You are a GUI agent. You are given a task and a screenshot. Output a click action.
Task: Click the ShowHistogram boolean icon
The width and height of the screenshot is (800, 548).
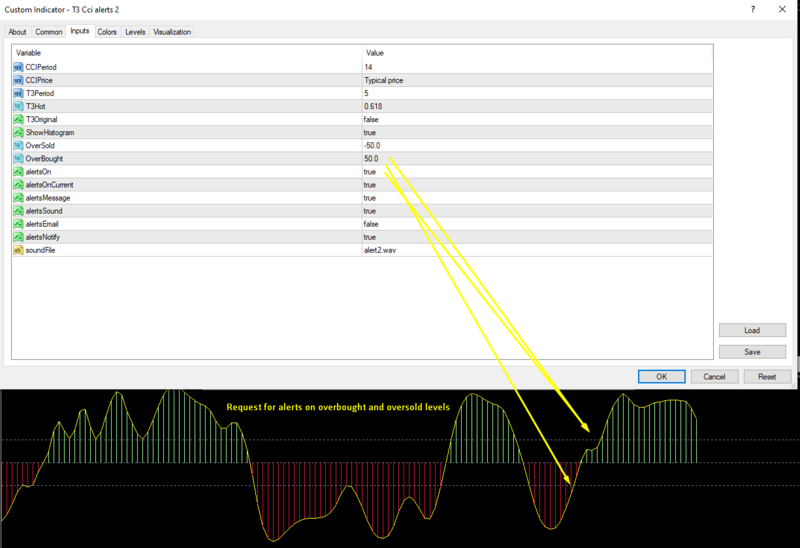point(18,132)
